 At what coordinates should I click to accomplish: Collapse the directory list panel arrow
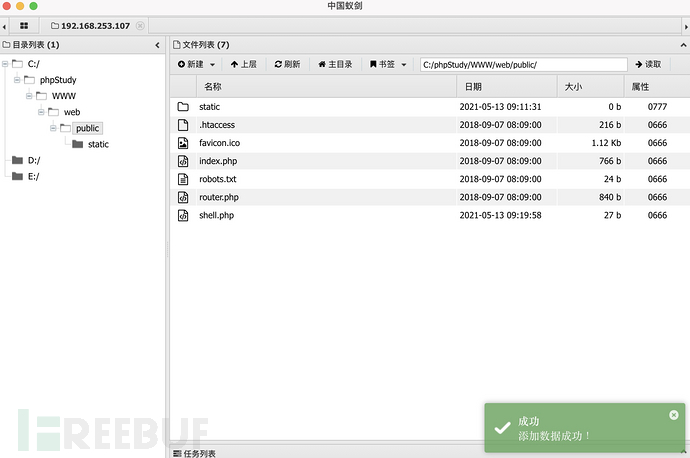(x=158, y=45)
